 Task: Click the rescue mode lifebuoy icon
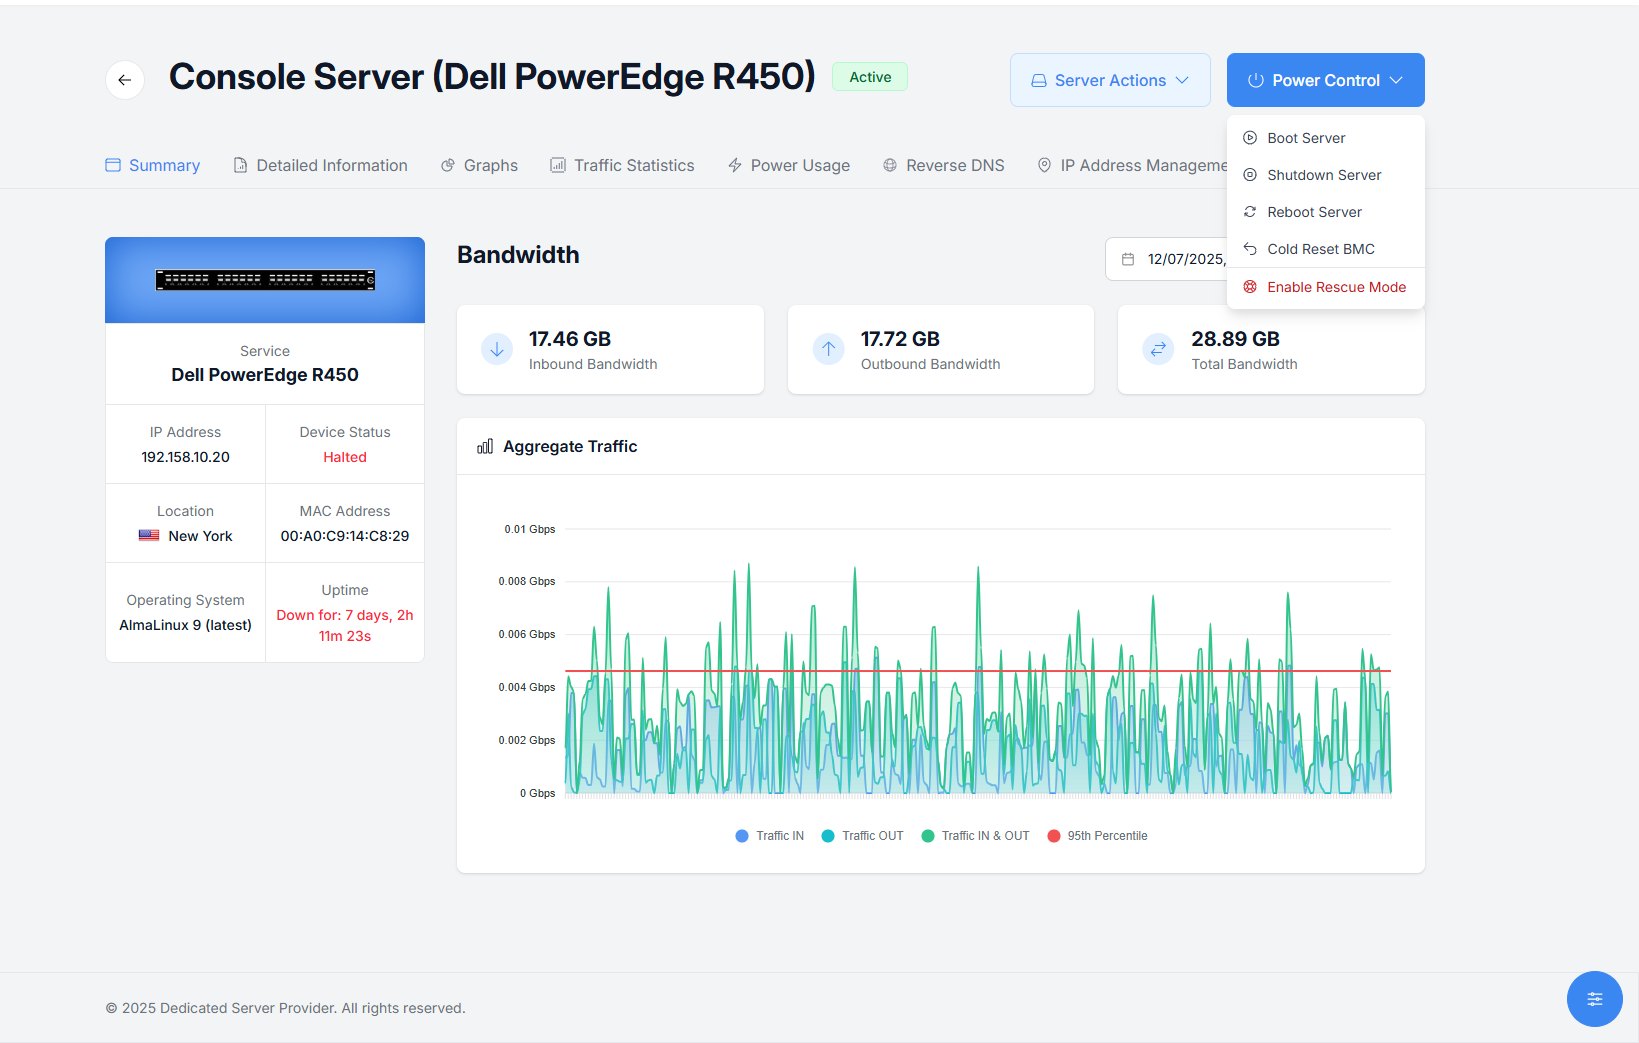pos(1250,287)
